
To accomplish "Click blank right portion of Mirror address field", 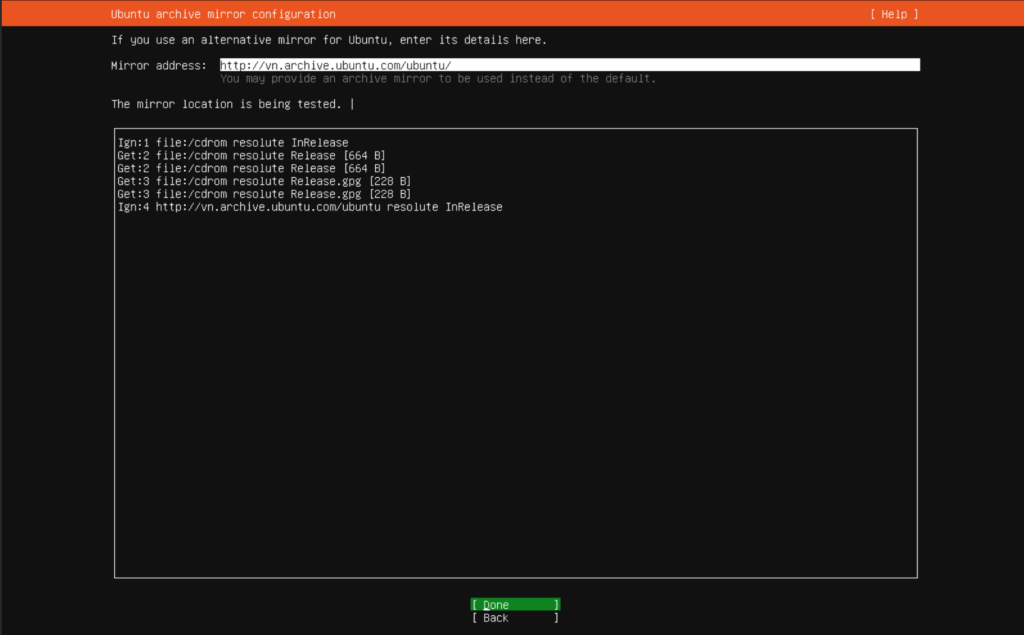I will tap(686, 65).
